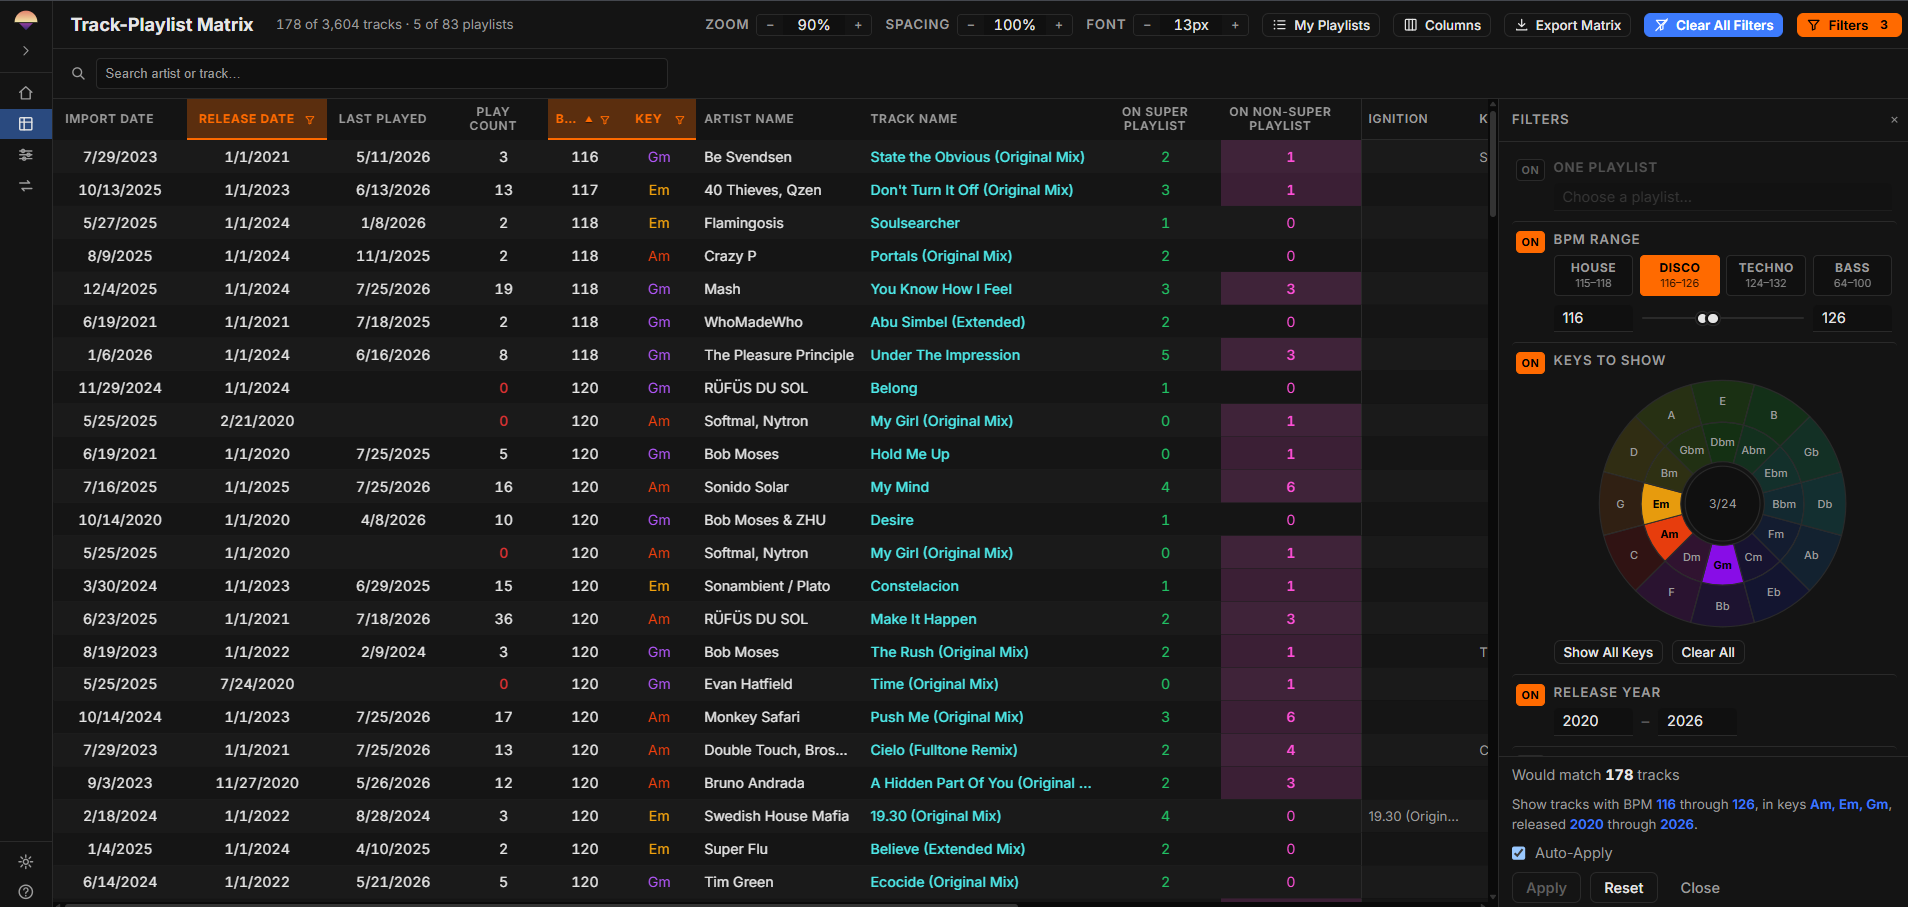Increase zoom with the plus button
Viewport: 1908px width, 907px height.
click(858, 25)
